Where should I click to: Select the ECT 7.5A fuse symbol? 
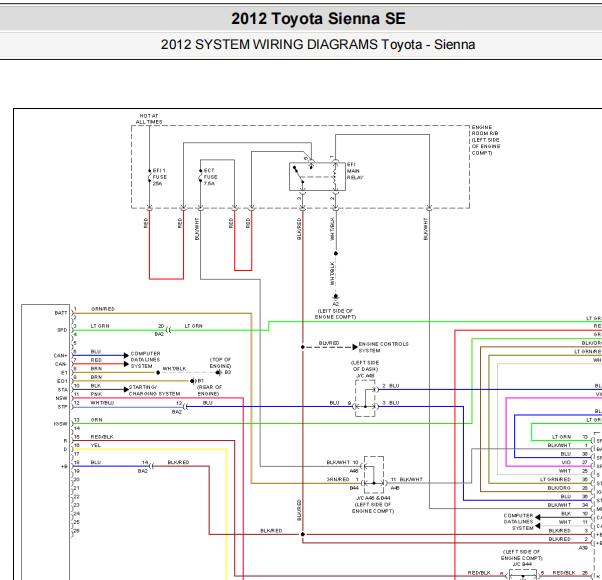(x=200, y=176)
